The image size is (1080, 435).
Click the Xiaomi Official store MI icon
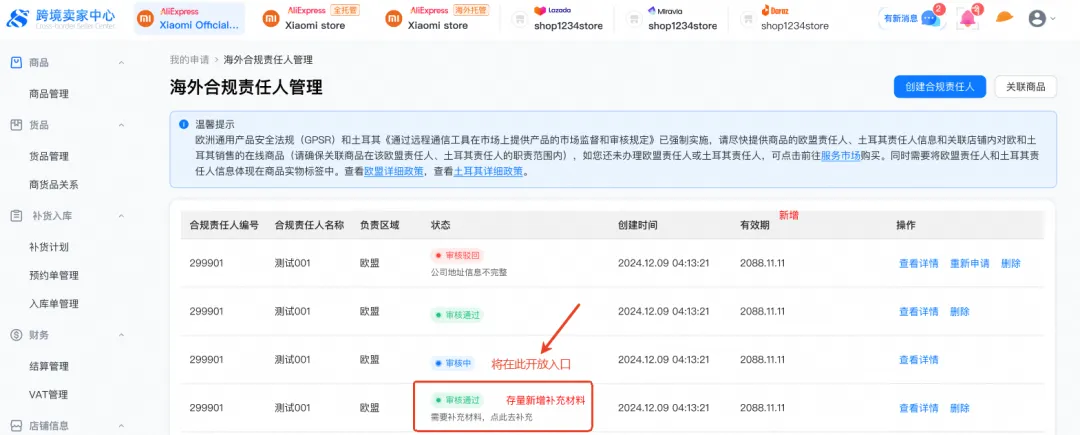pyautogui.click(x=145, y=19)
